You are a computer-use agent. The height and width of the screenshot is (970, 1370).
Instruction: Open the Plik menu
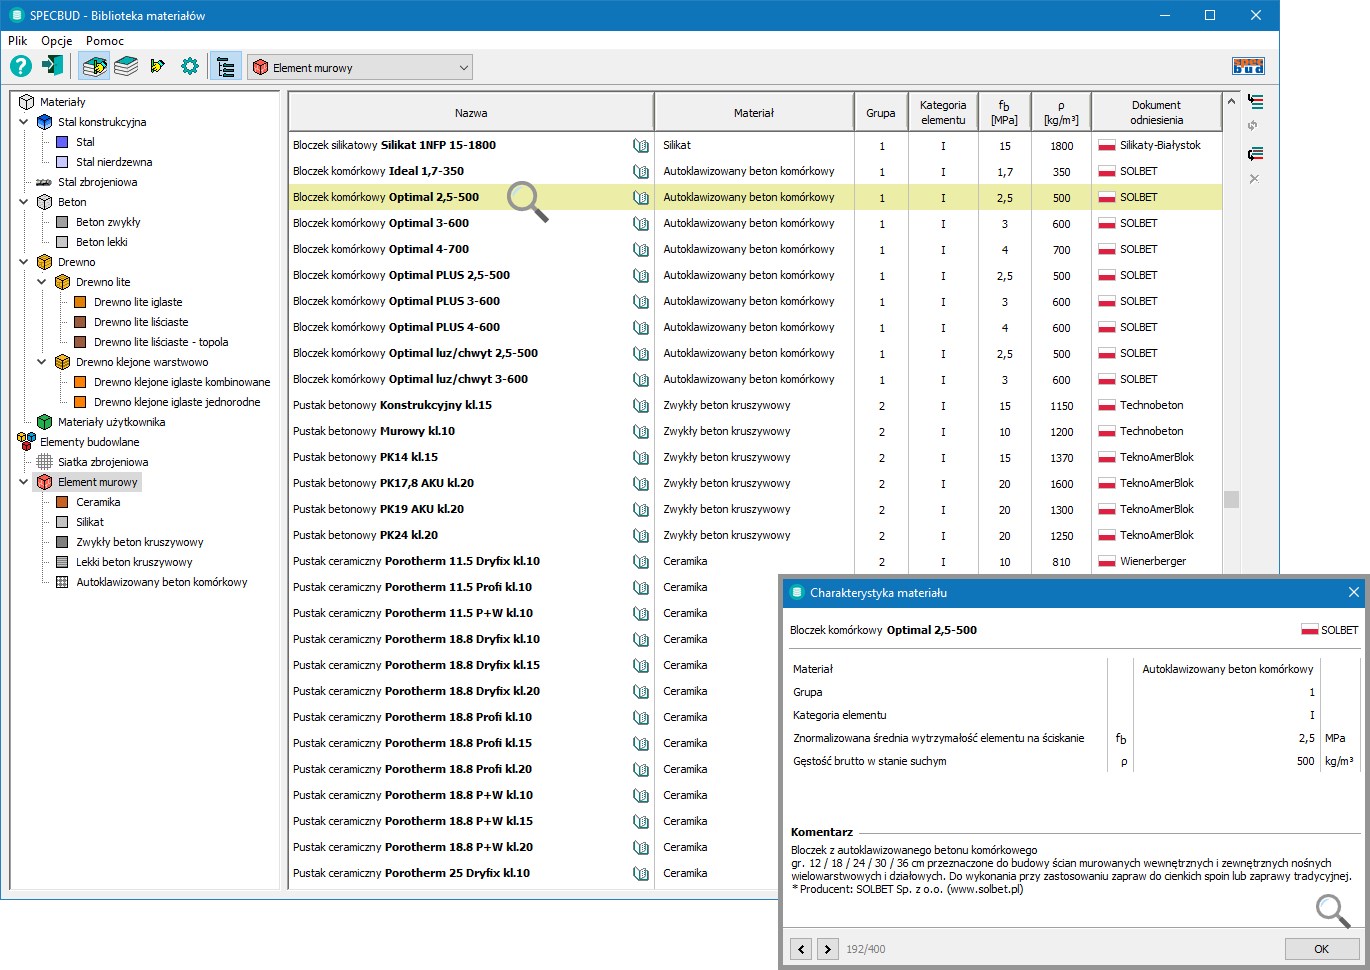pyautogui.click(x=18, y=41)
